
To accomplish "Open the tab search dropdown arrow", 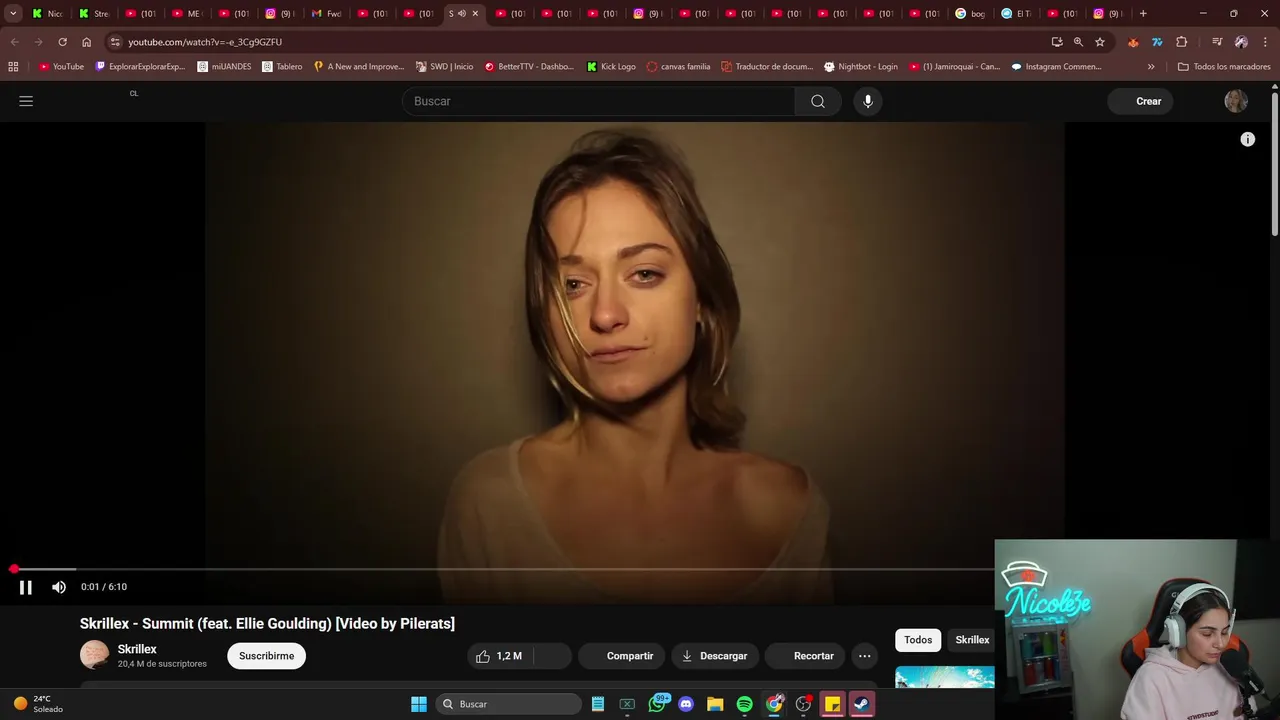I will (13, 13).
